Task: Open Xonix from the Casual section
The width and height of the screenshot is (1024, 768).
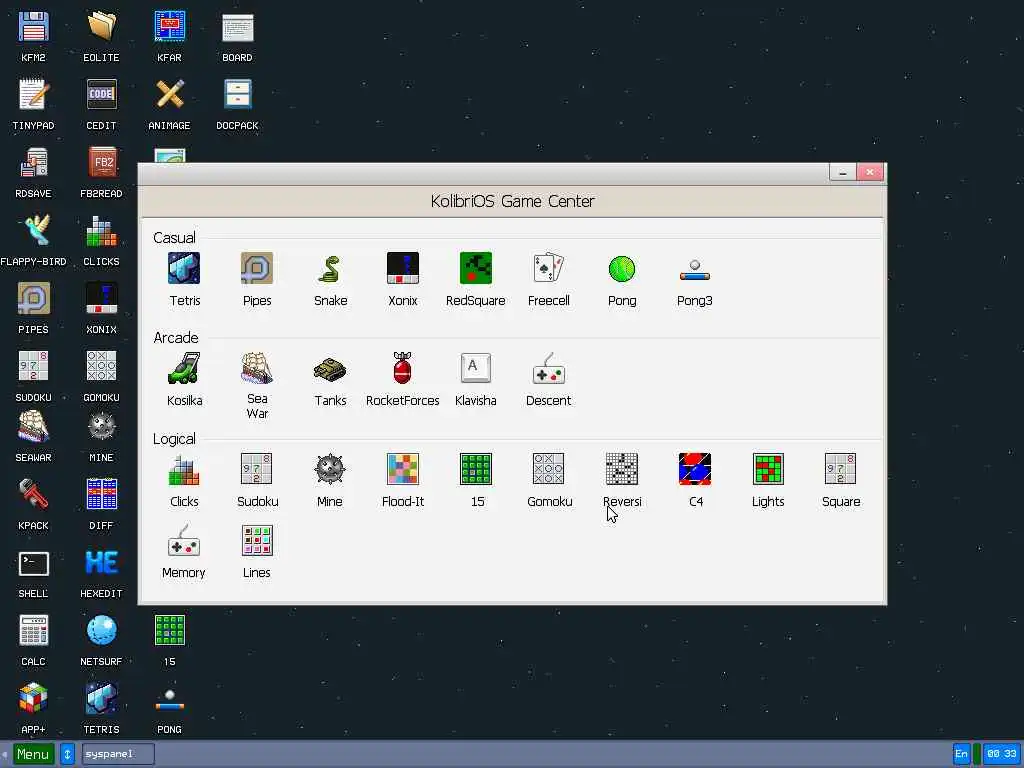Action: [x=403, y=268]
